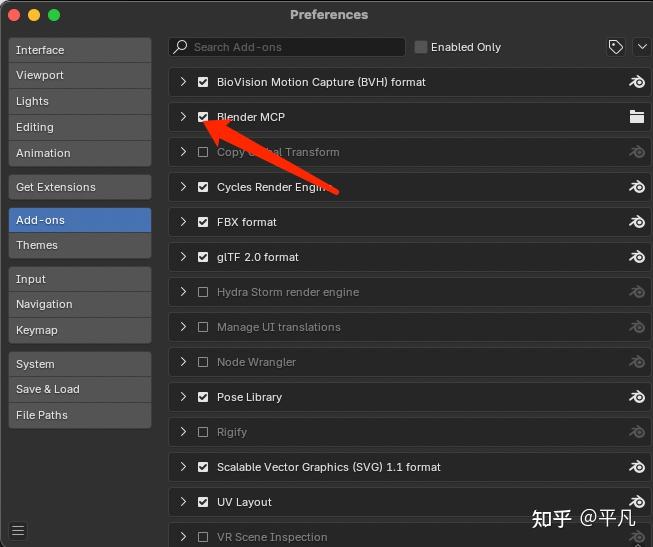Open the File Paths settings
The image size is (653, 547).
[80, 415]
